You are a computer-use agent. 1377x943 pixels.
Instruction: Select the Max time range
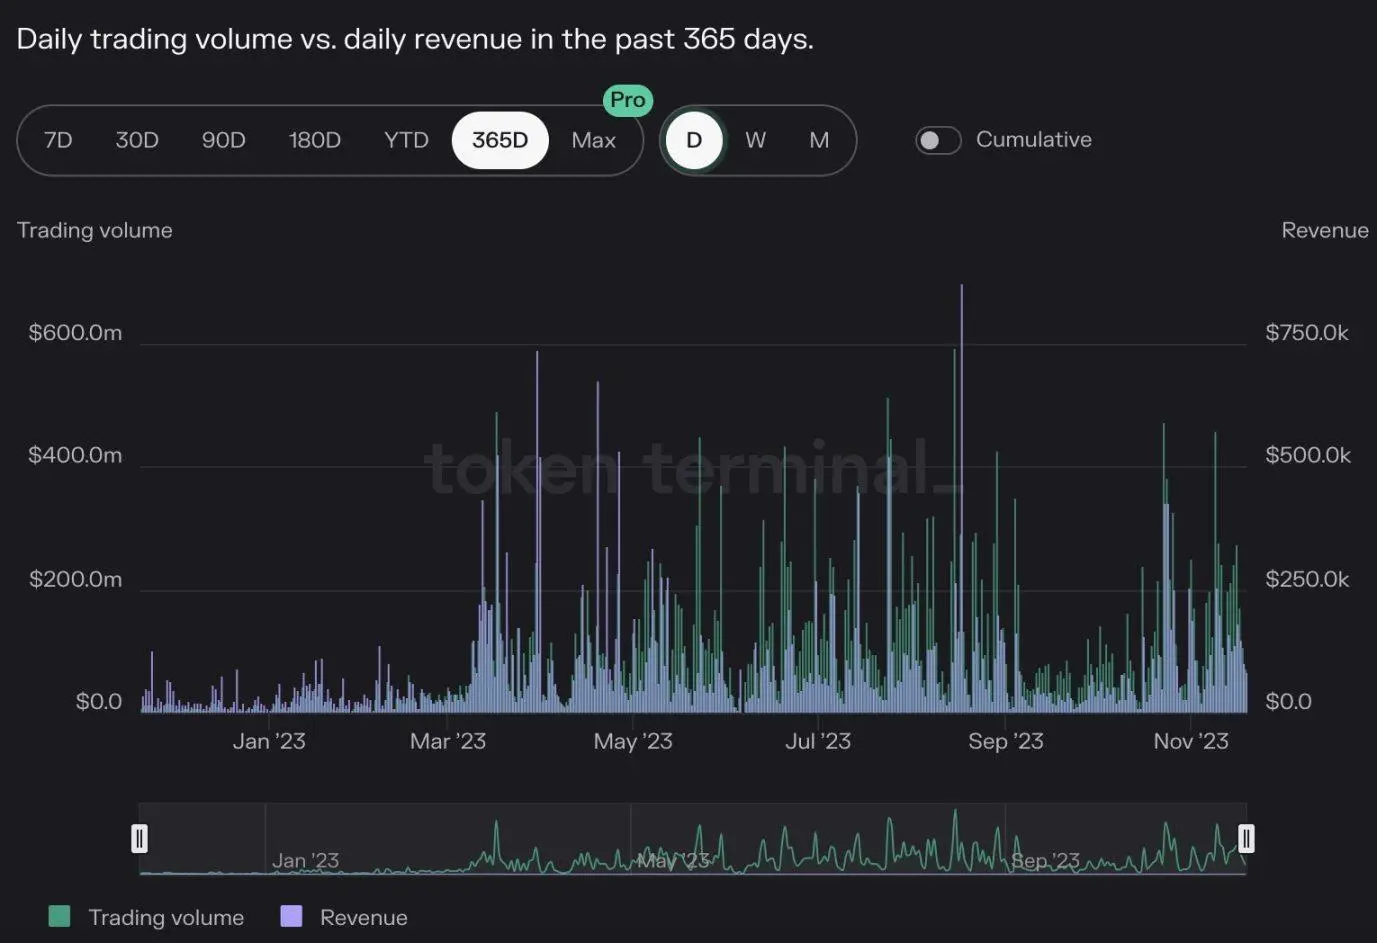click(x=593, y=140)
